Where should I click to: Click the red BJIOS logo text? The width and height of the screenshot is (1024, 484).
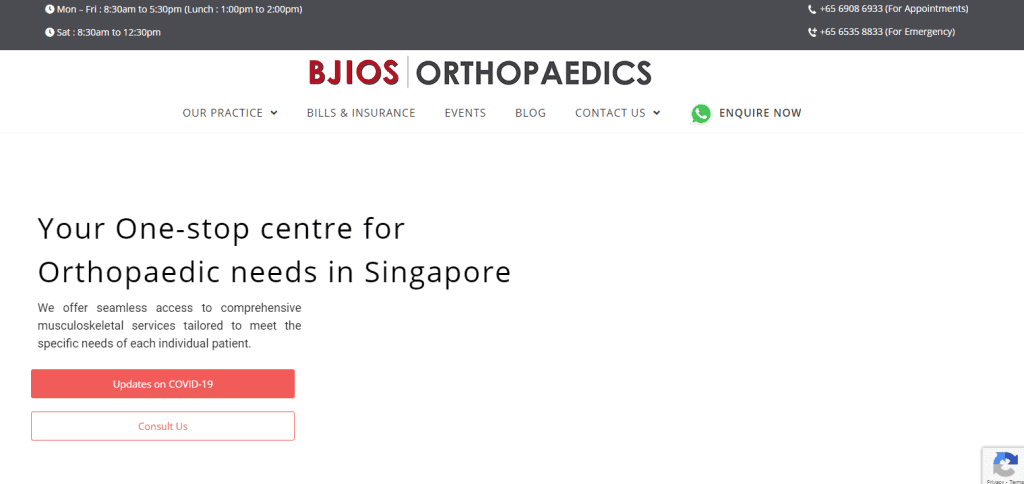353,73
